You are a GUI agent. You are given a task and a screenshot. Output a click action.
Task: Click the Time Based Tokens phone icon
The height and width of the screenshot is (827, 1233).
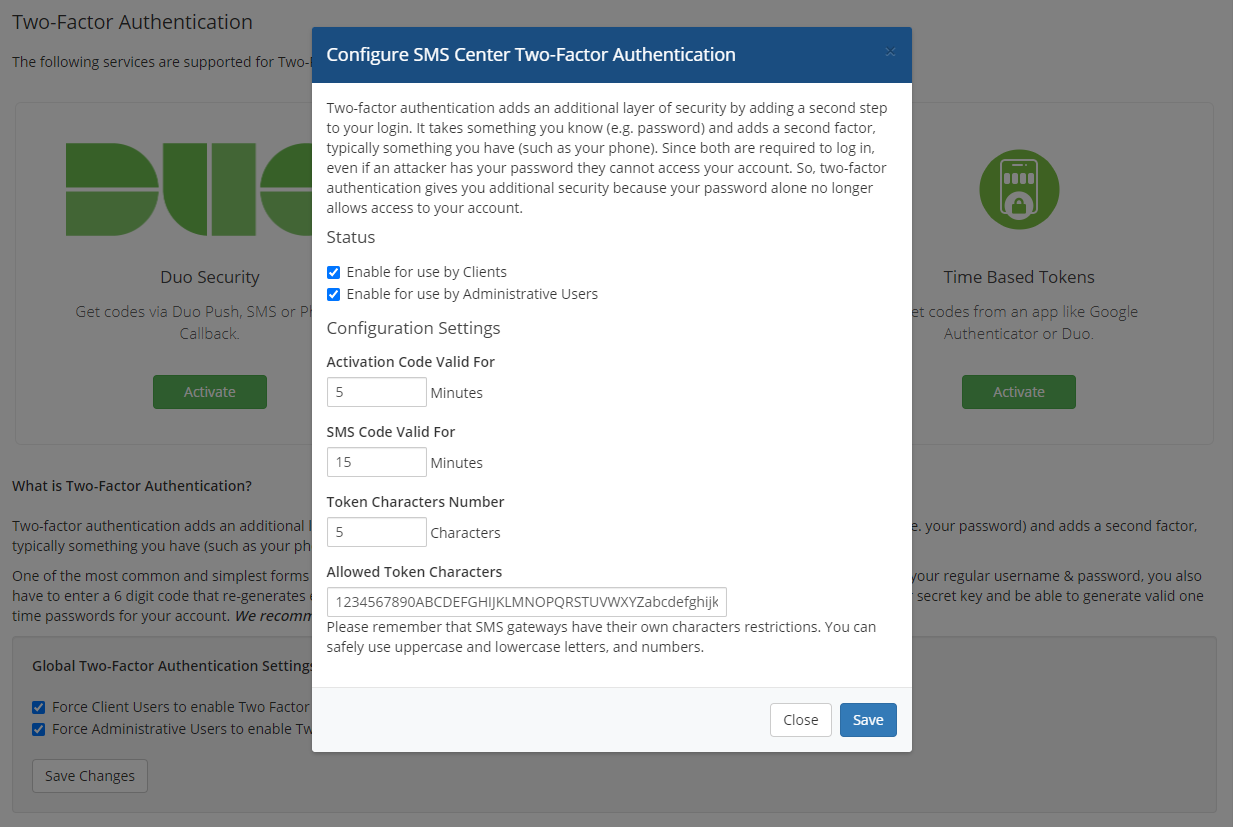(1019, 189)
